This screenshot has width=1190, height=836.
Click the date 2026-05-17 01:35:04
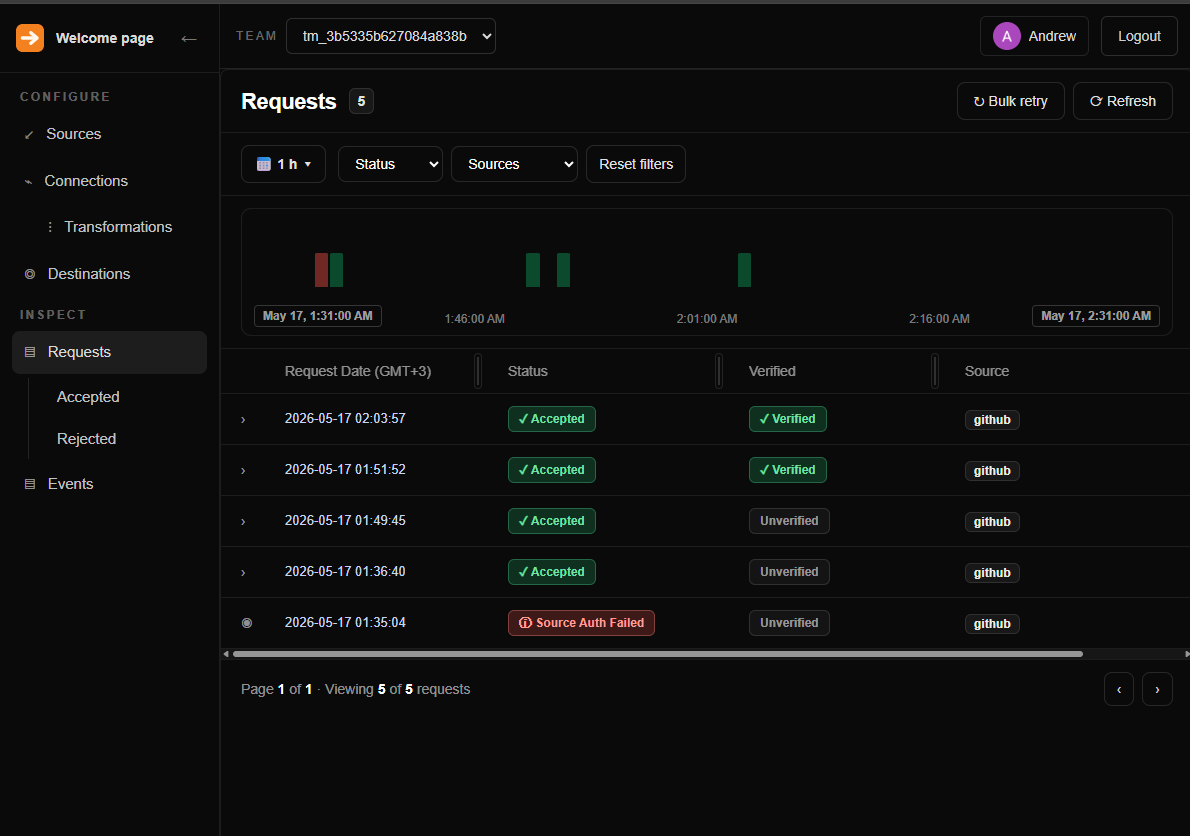345,623
